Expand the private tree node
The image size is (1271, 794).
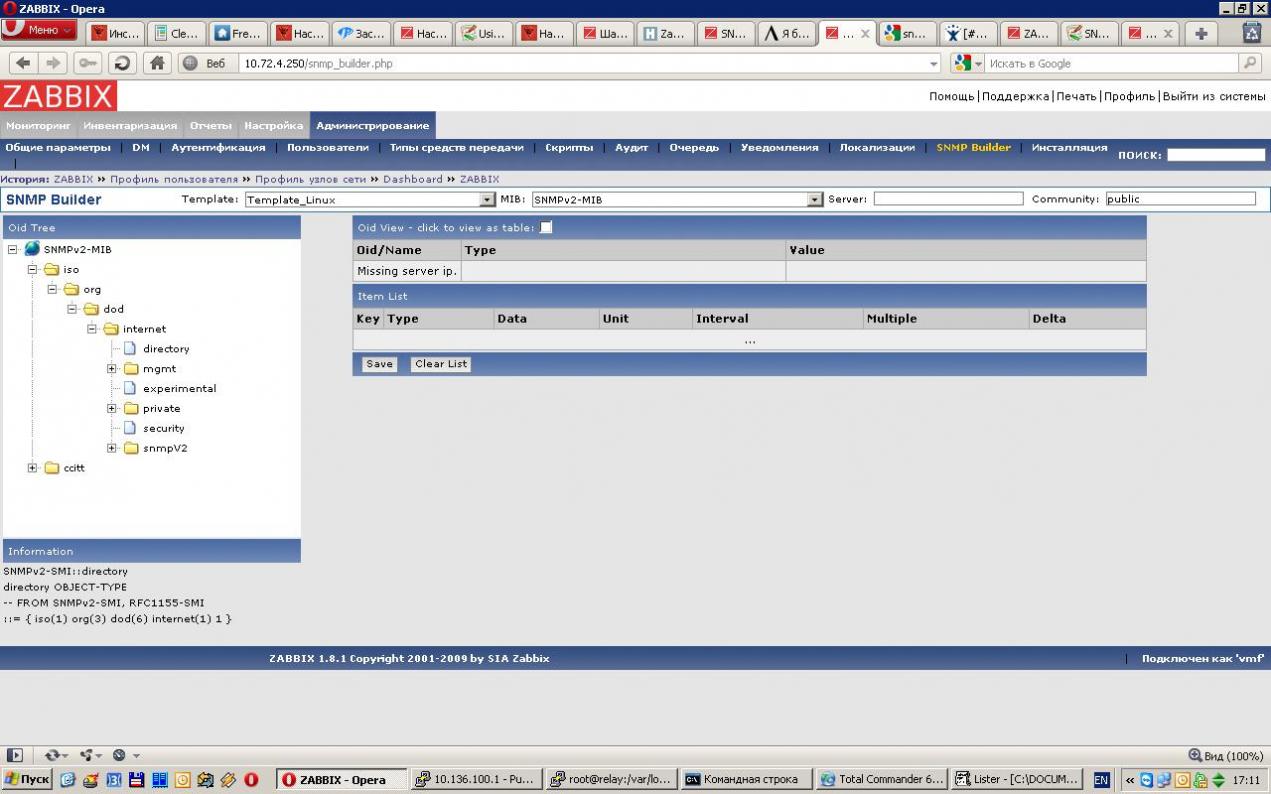click(x=113, y=408)
